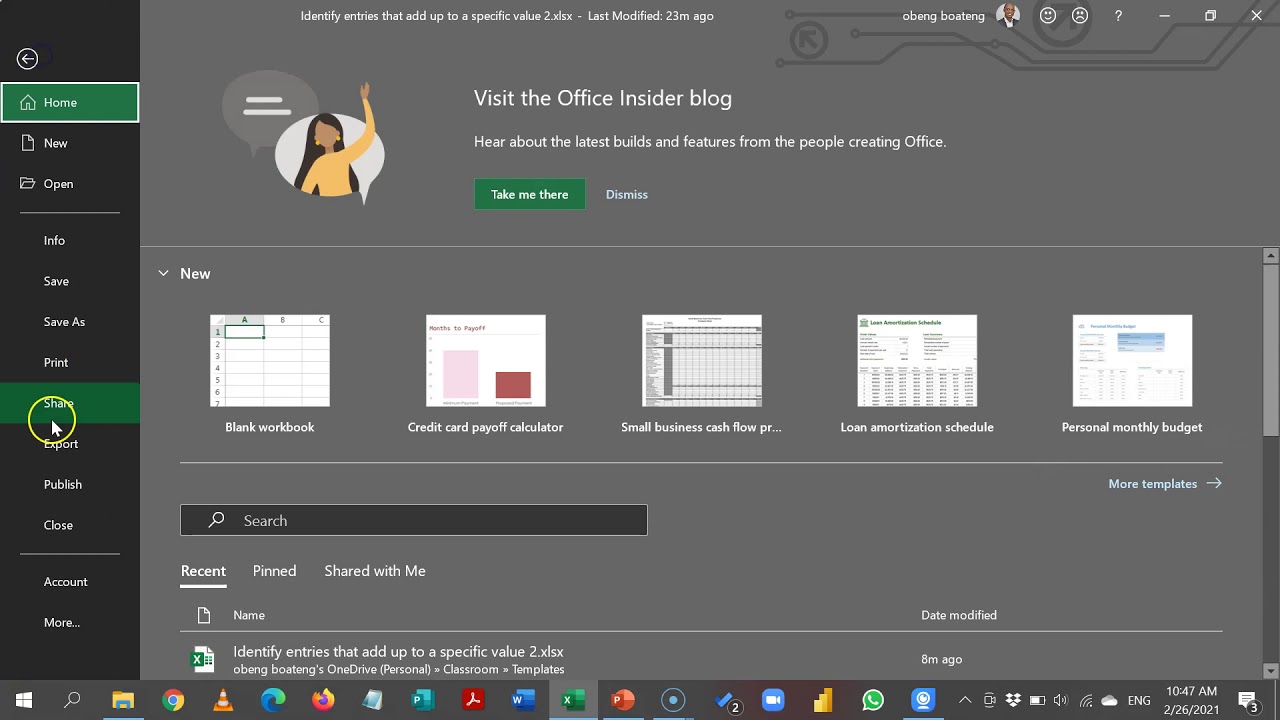Choose Open in the sidebar menu
The width and height of the screenshot is (1280, 720).
70,184
